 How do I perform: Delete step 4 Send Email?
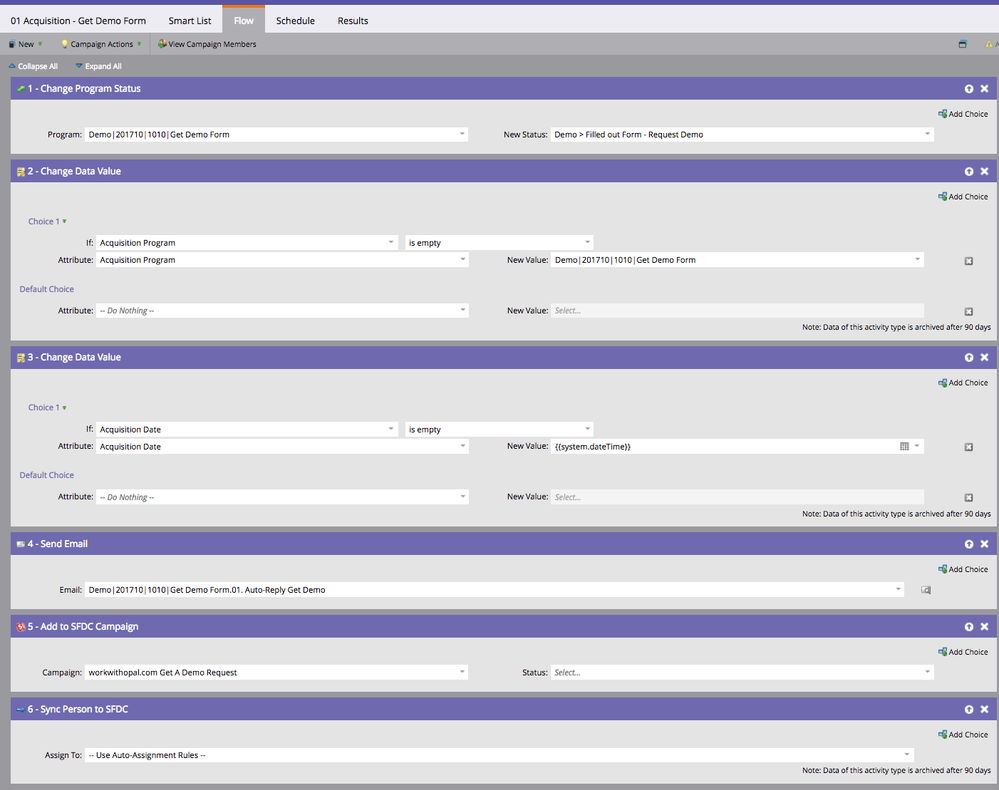point(984,544)
